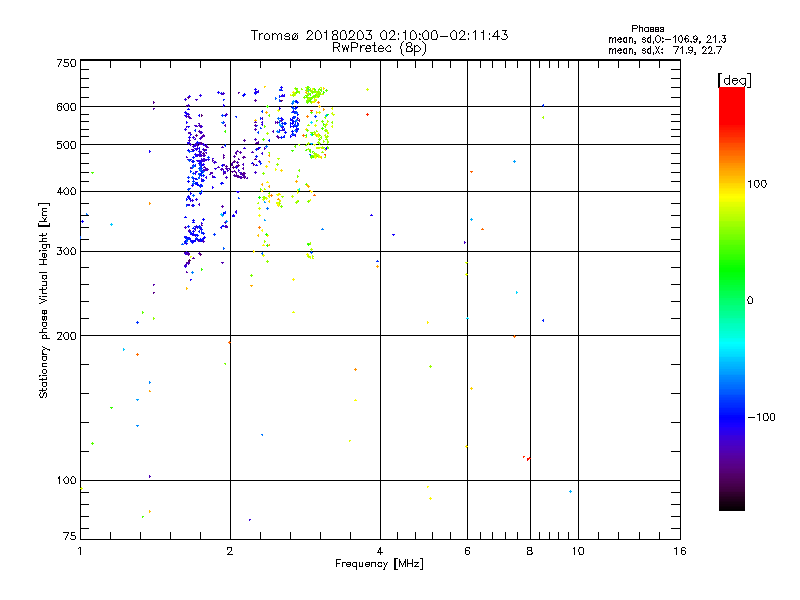Click the y-axis tick label '500'
The image size is (800, 600).
point(66,145)
